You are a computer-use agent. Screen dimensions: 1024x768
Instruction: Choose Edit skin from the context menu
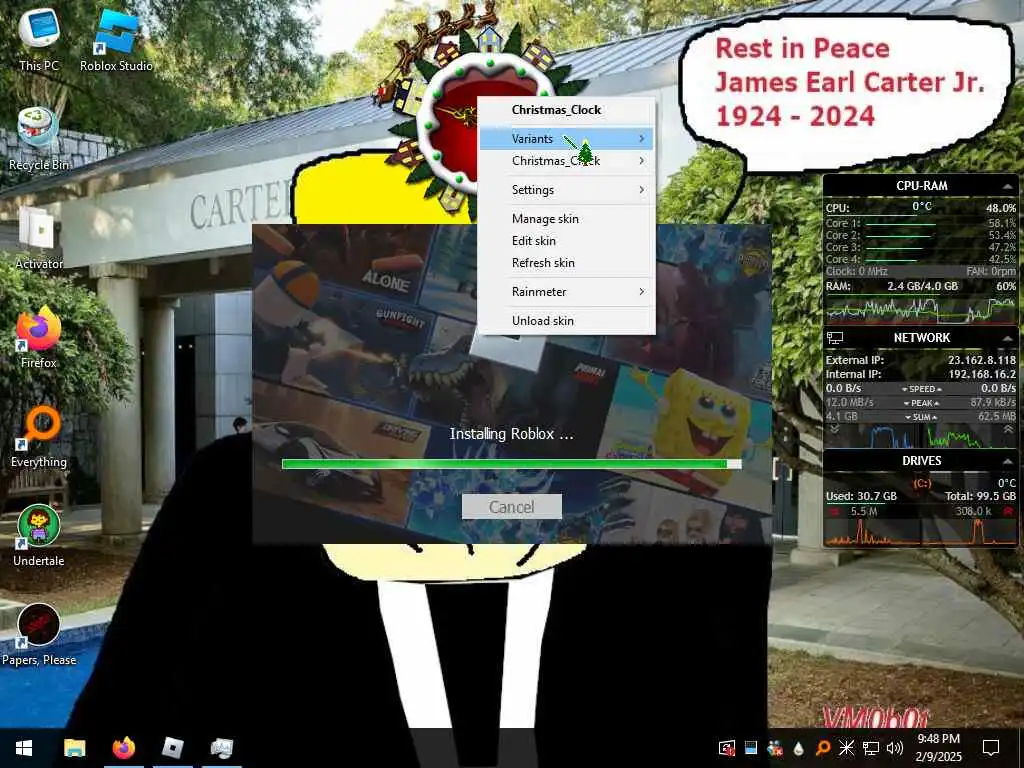click(567, 241)
